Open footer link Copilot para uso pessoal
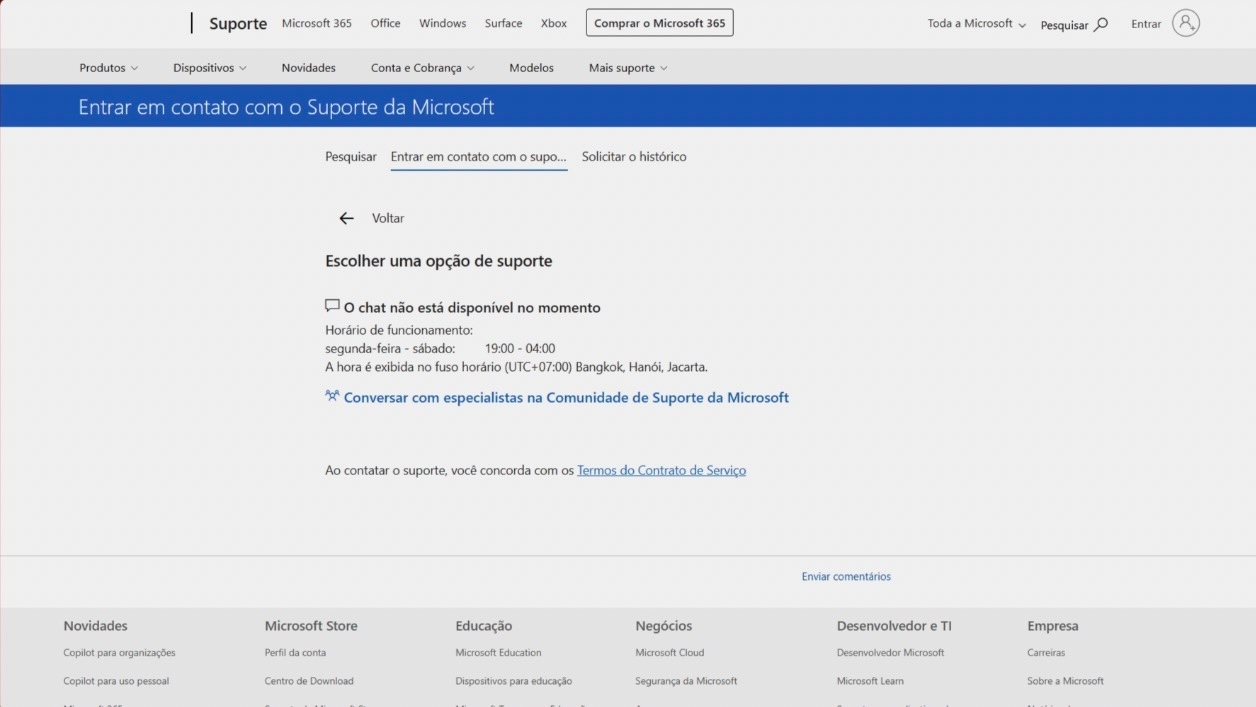Viewport: 1256px width, 707px height. pyautogui.click(x=116, y=681)
